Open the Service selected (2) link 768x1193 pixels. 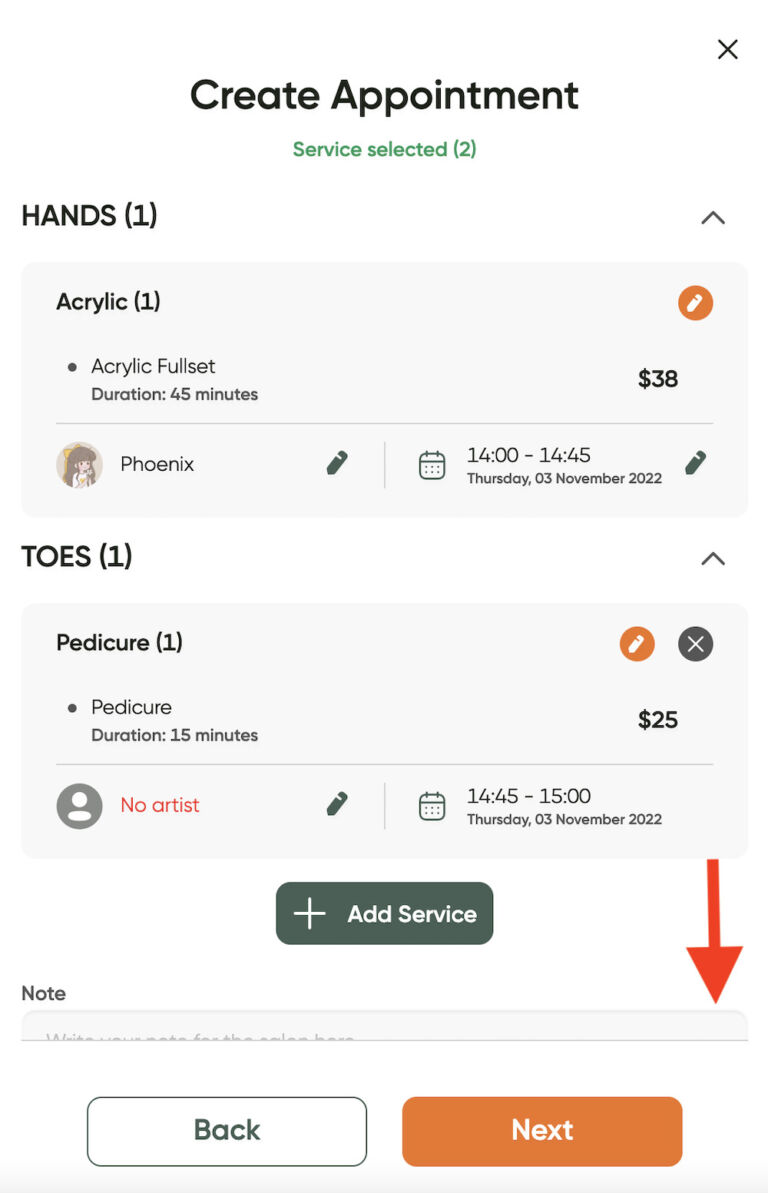coord(384,149)
